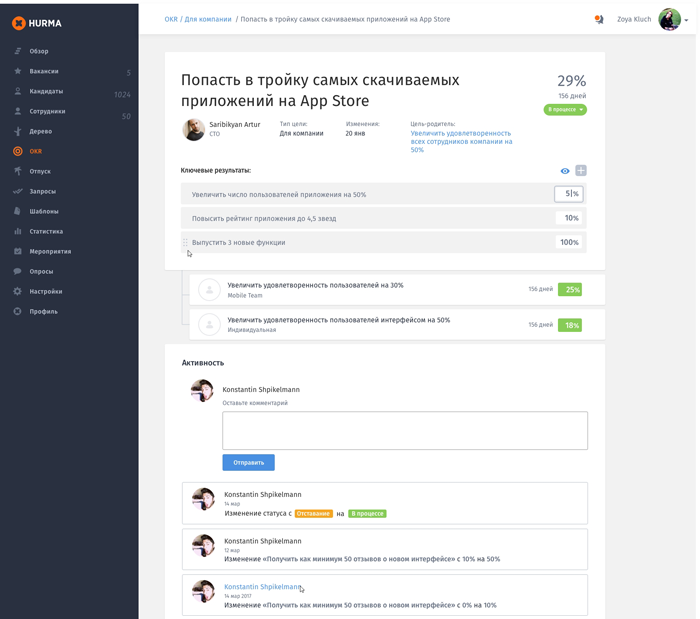700x619 pixels.
Task: Click the Сотрудники person icon
Action: (x=17, y=111)
